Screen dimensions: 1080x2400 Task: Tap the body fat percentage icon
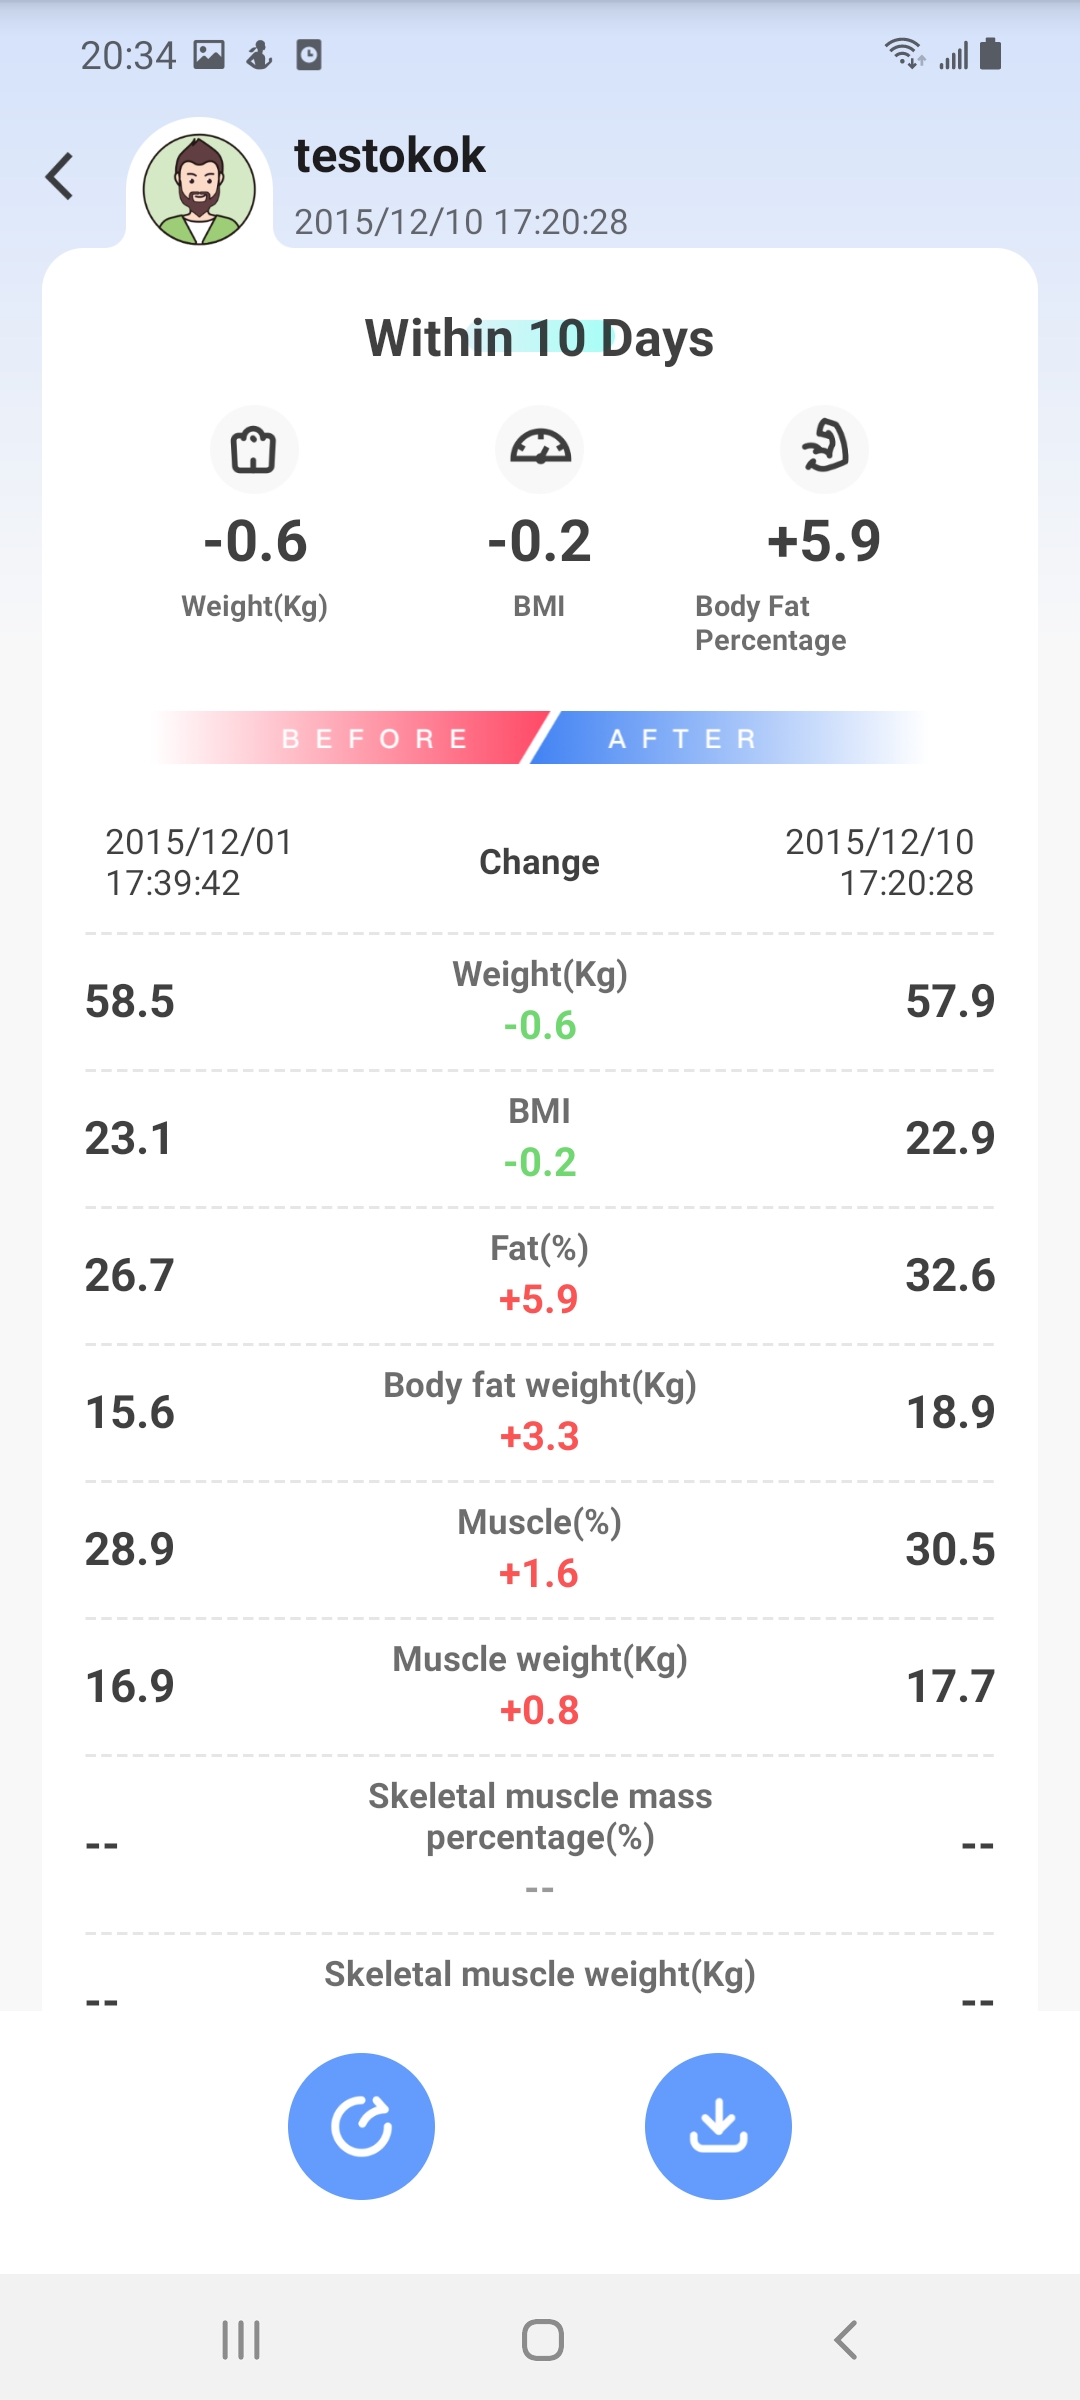pyautogui.click(x=824, y=449)
